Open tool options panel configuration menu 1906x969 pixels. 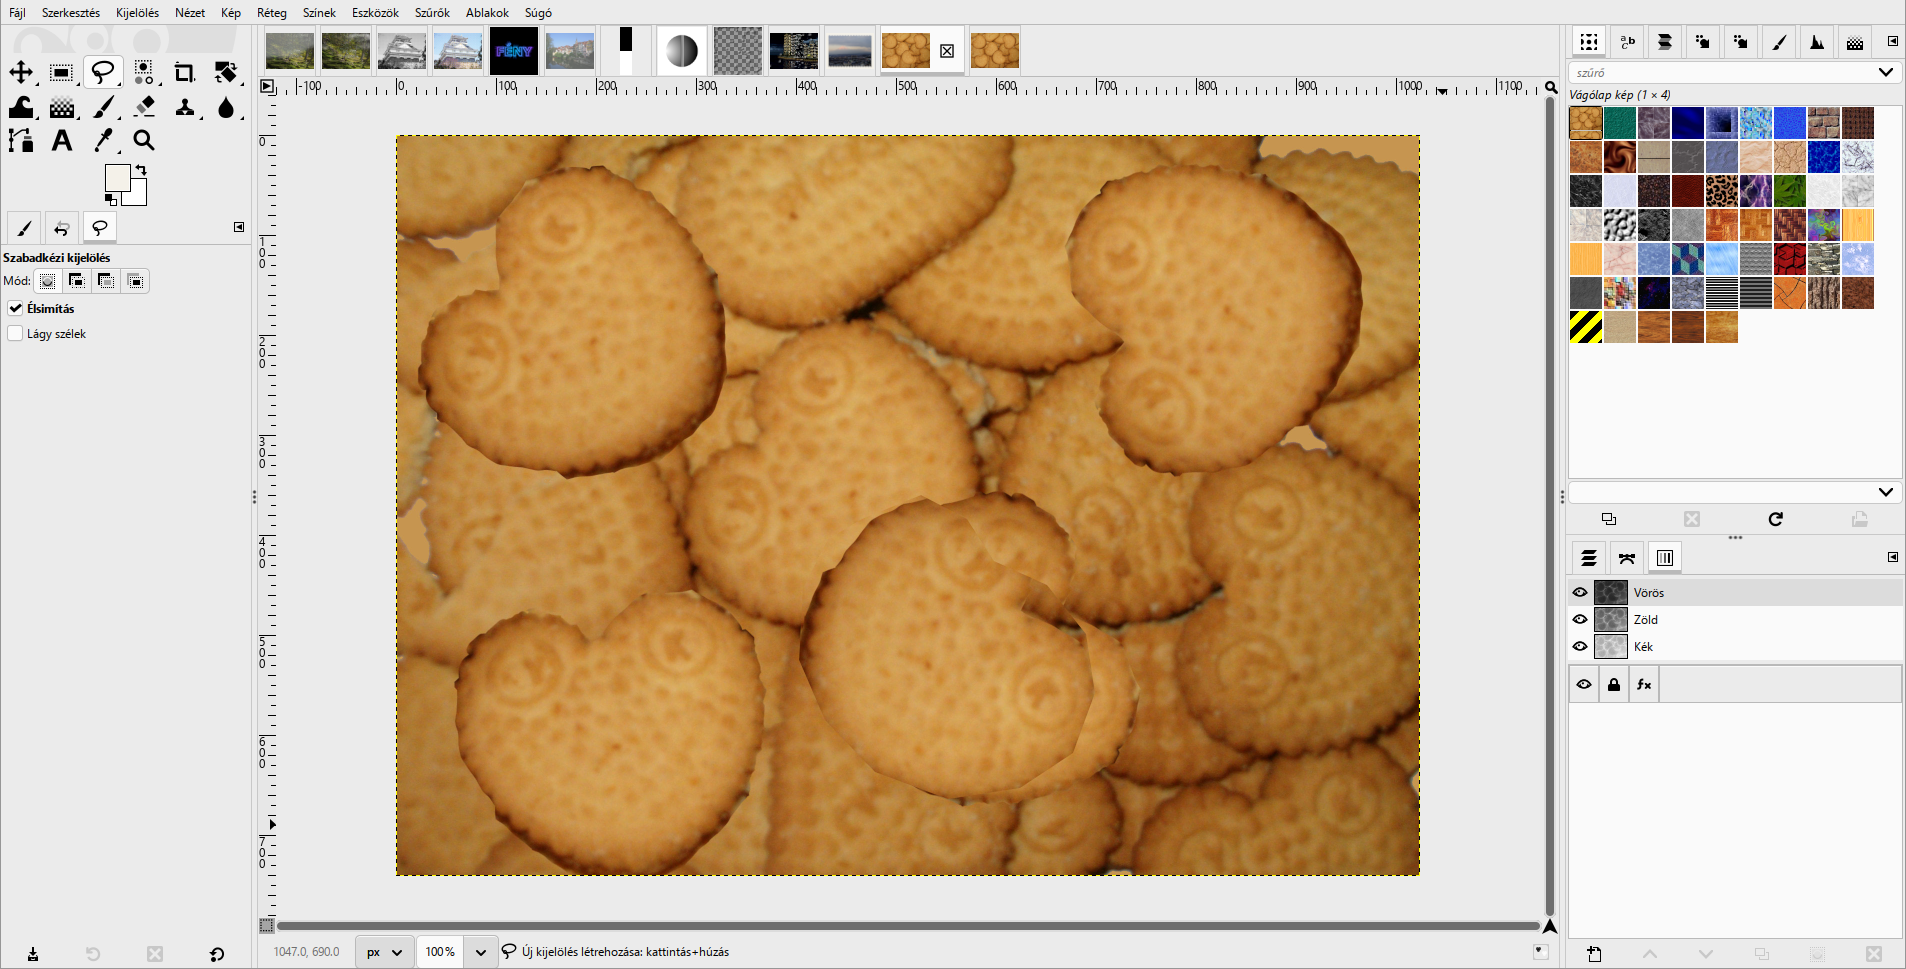239,227
